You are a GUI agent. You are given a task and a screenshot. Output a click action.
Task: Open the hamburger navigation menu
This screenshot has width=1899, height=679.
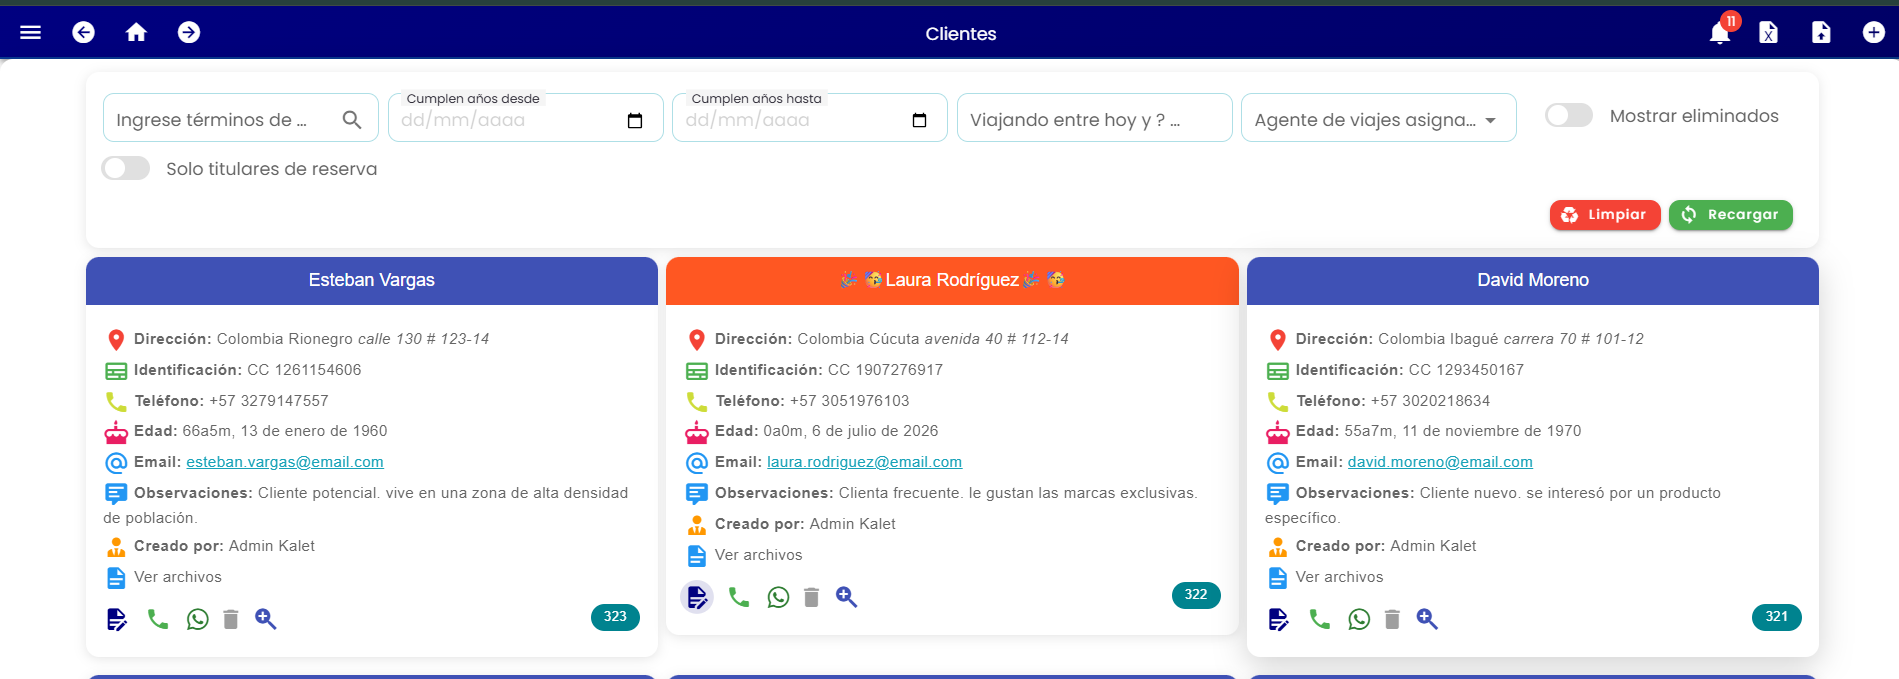pyautogui.click(x=31, y=33)
